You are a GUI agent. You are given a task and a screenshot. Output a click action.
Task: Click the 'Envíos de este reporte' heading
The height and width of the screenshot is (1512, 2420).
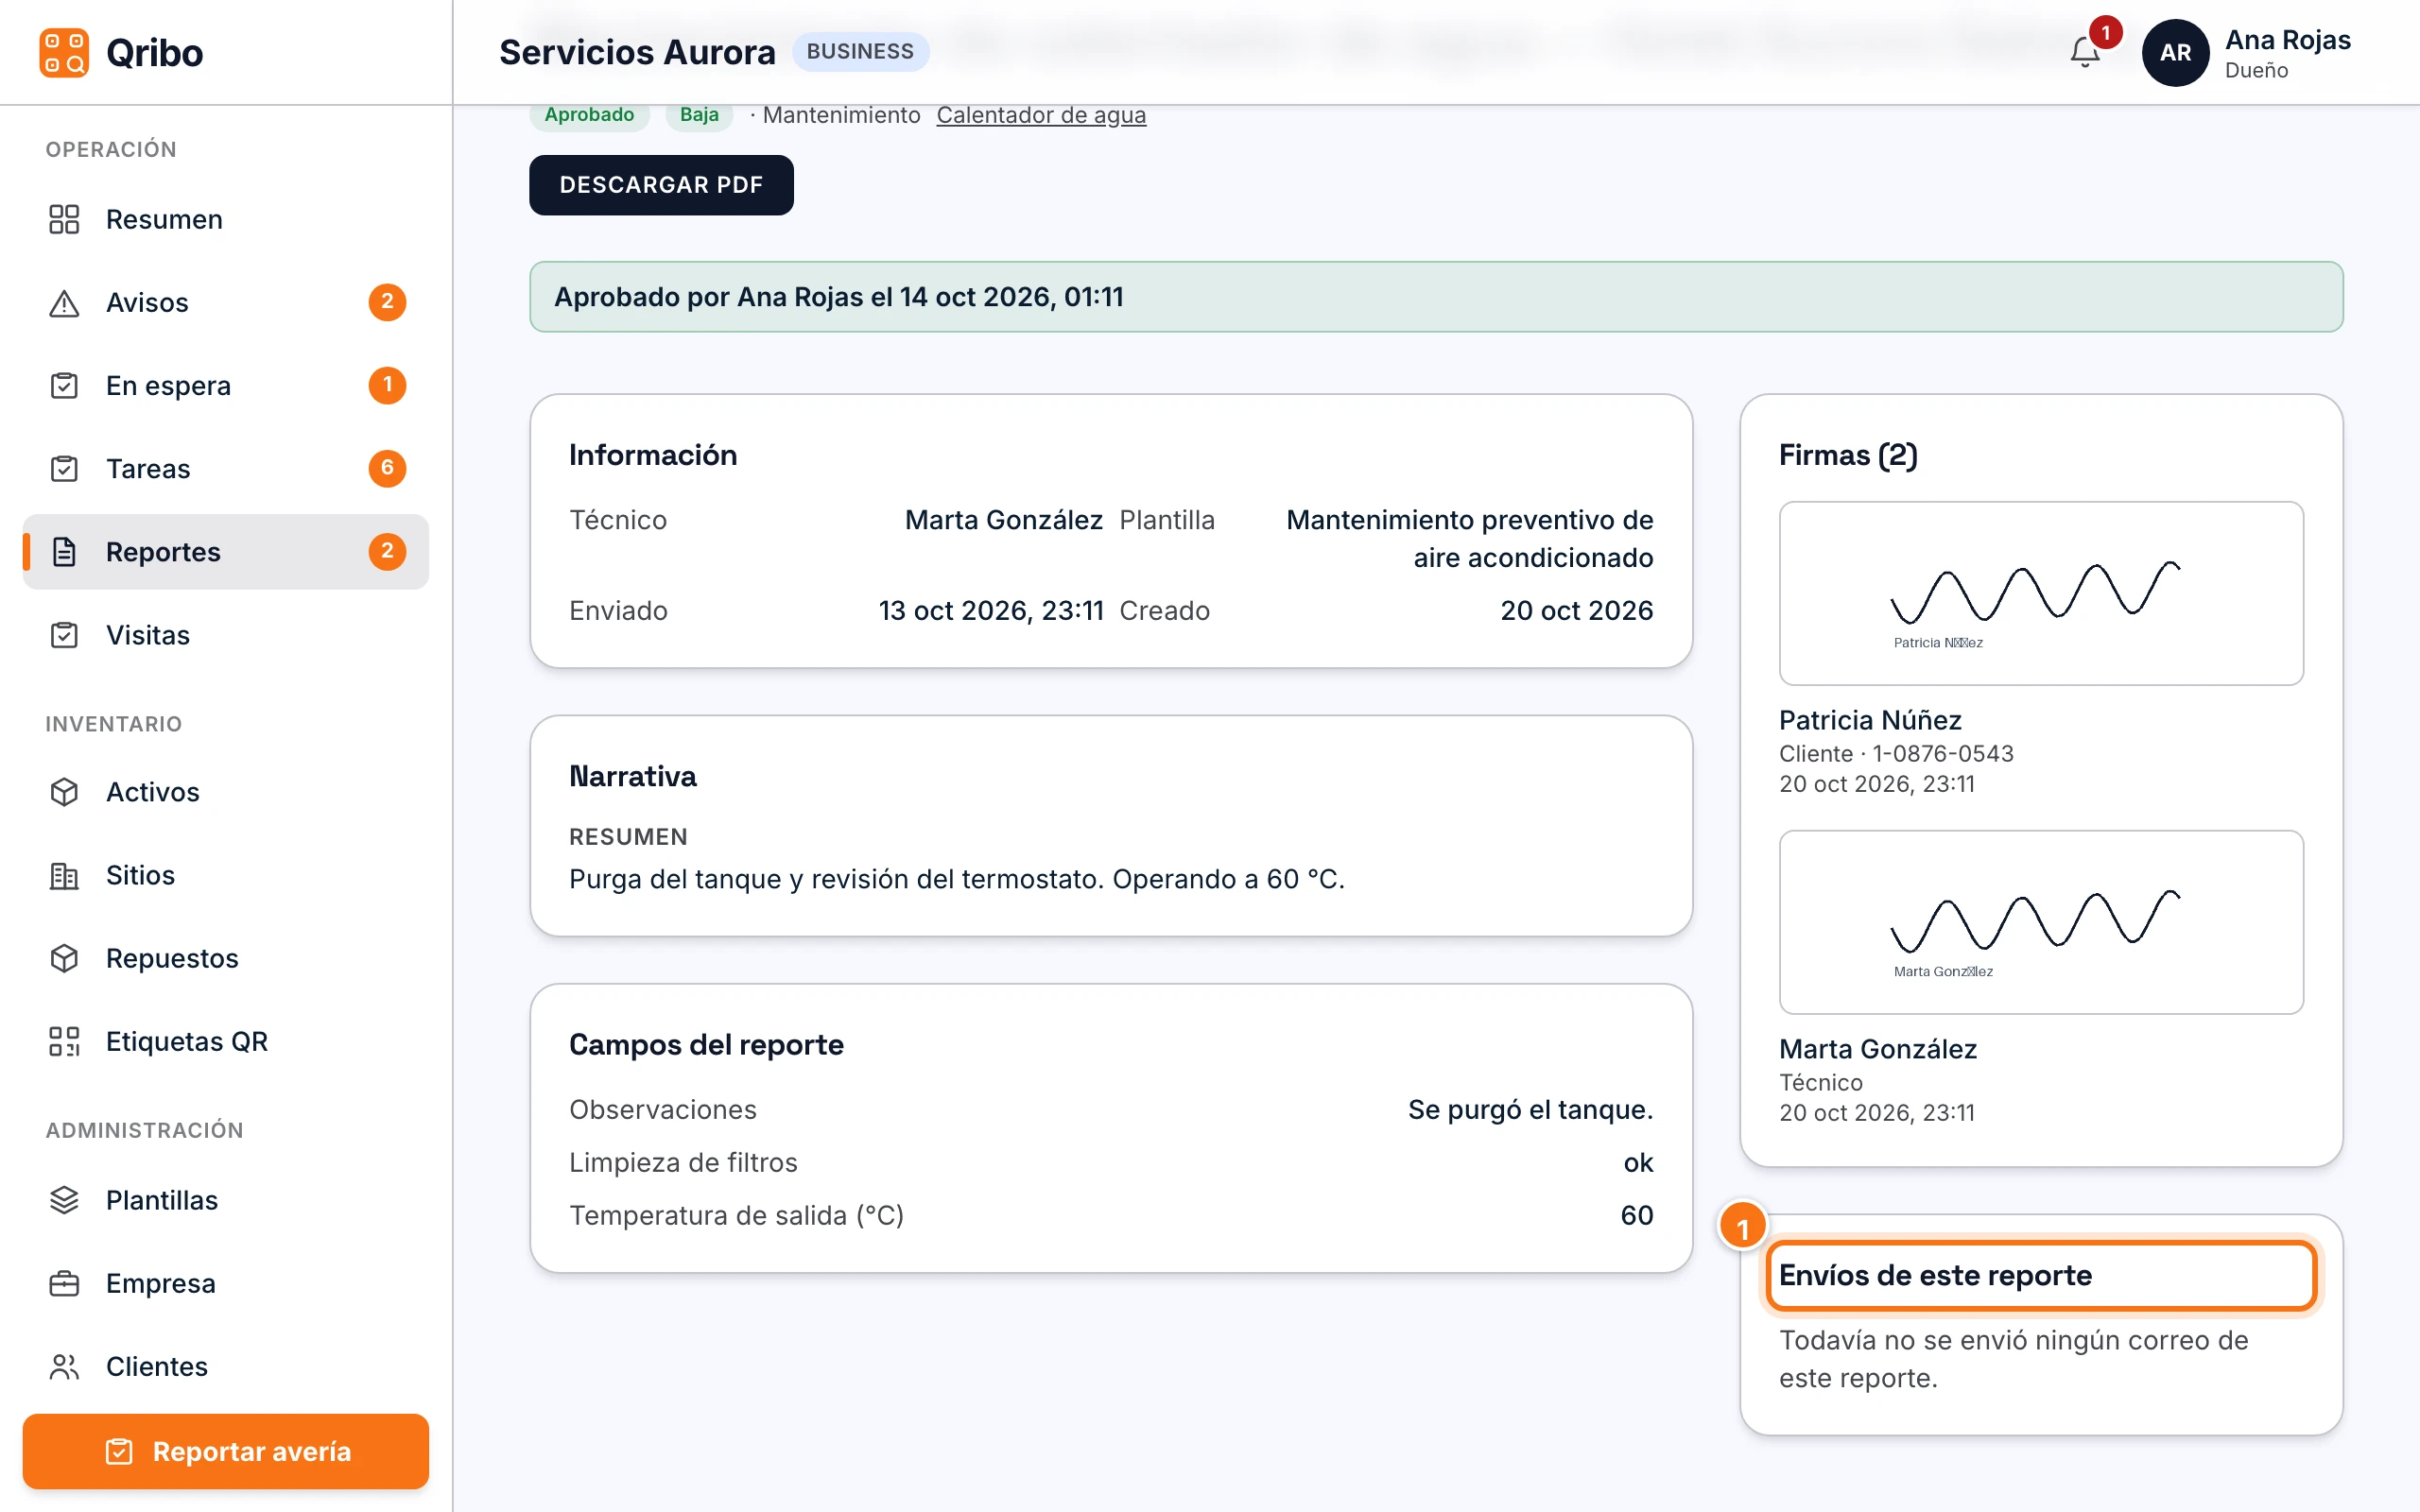[1934, 1275]
